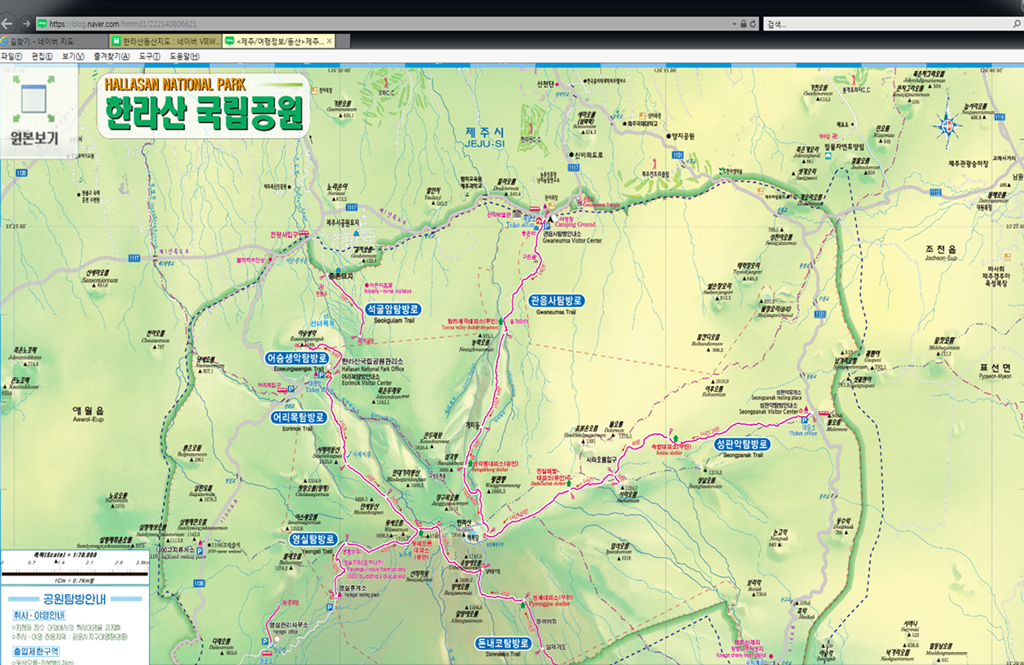1024x665 pixels.
Task: Click the 영지공원 map label
Action: pos(684,137)
